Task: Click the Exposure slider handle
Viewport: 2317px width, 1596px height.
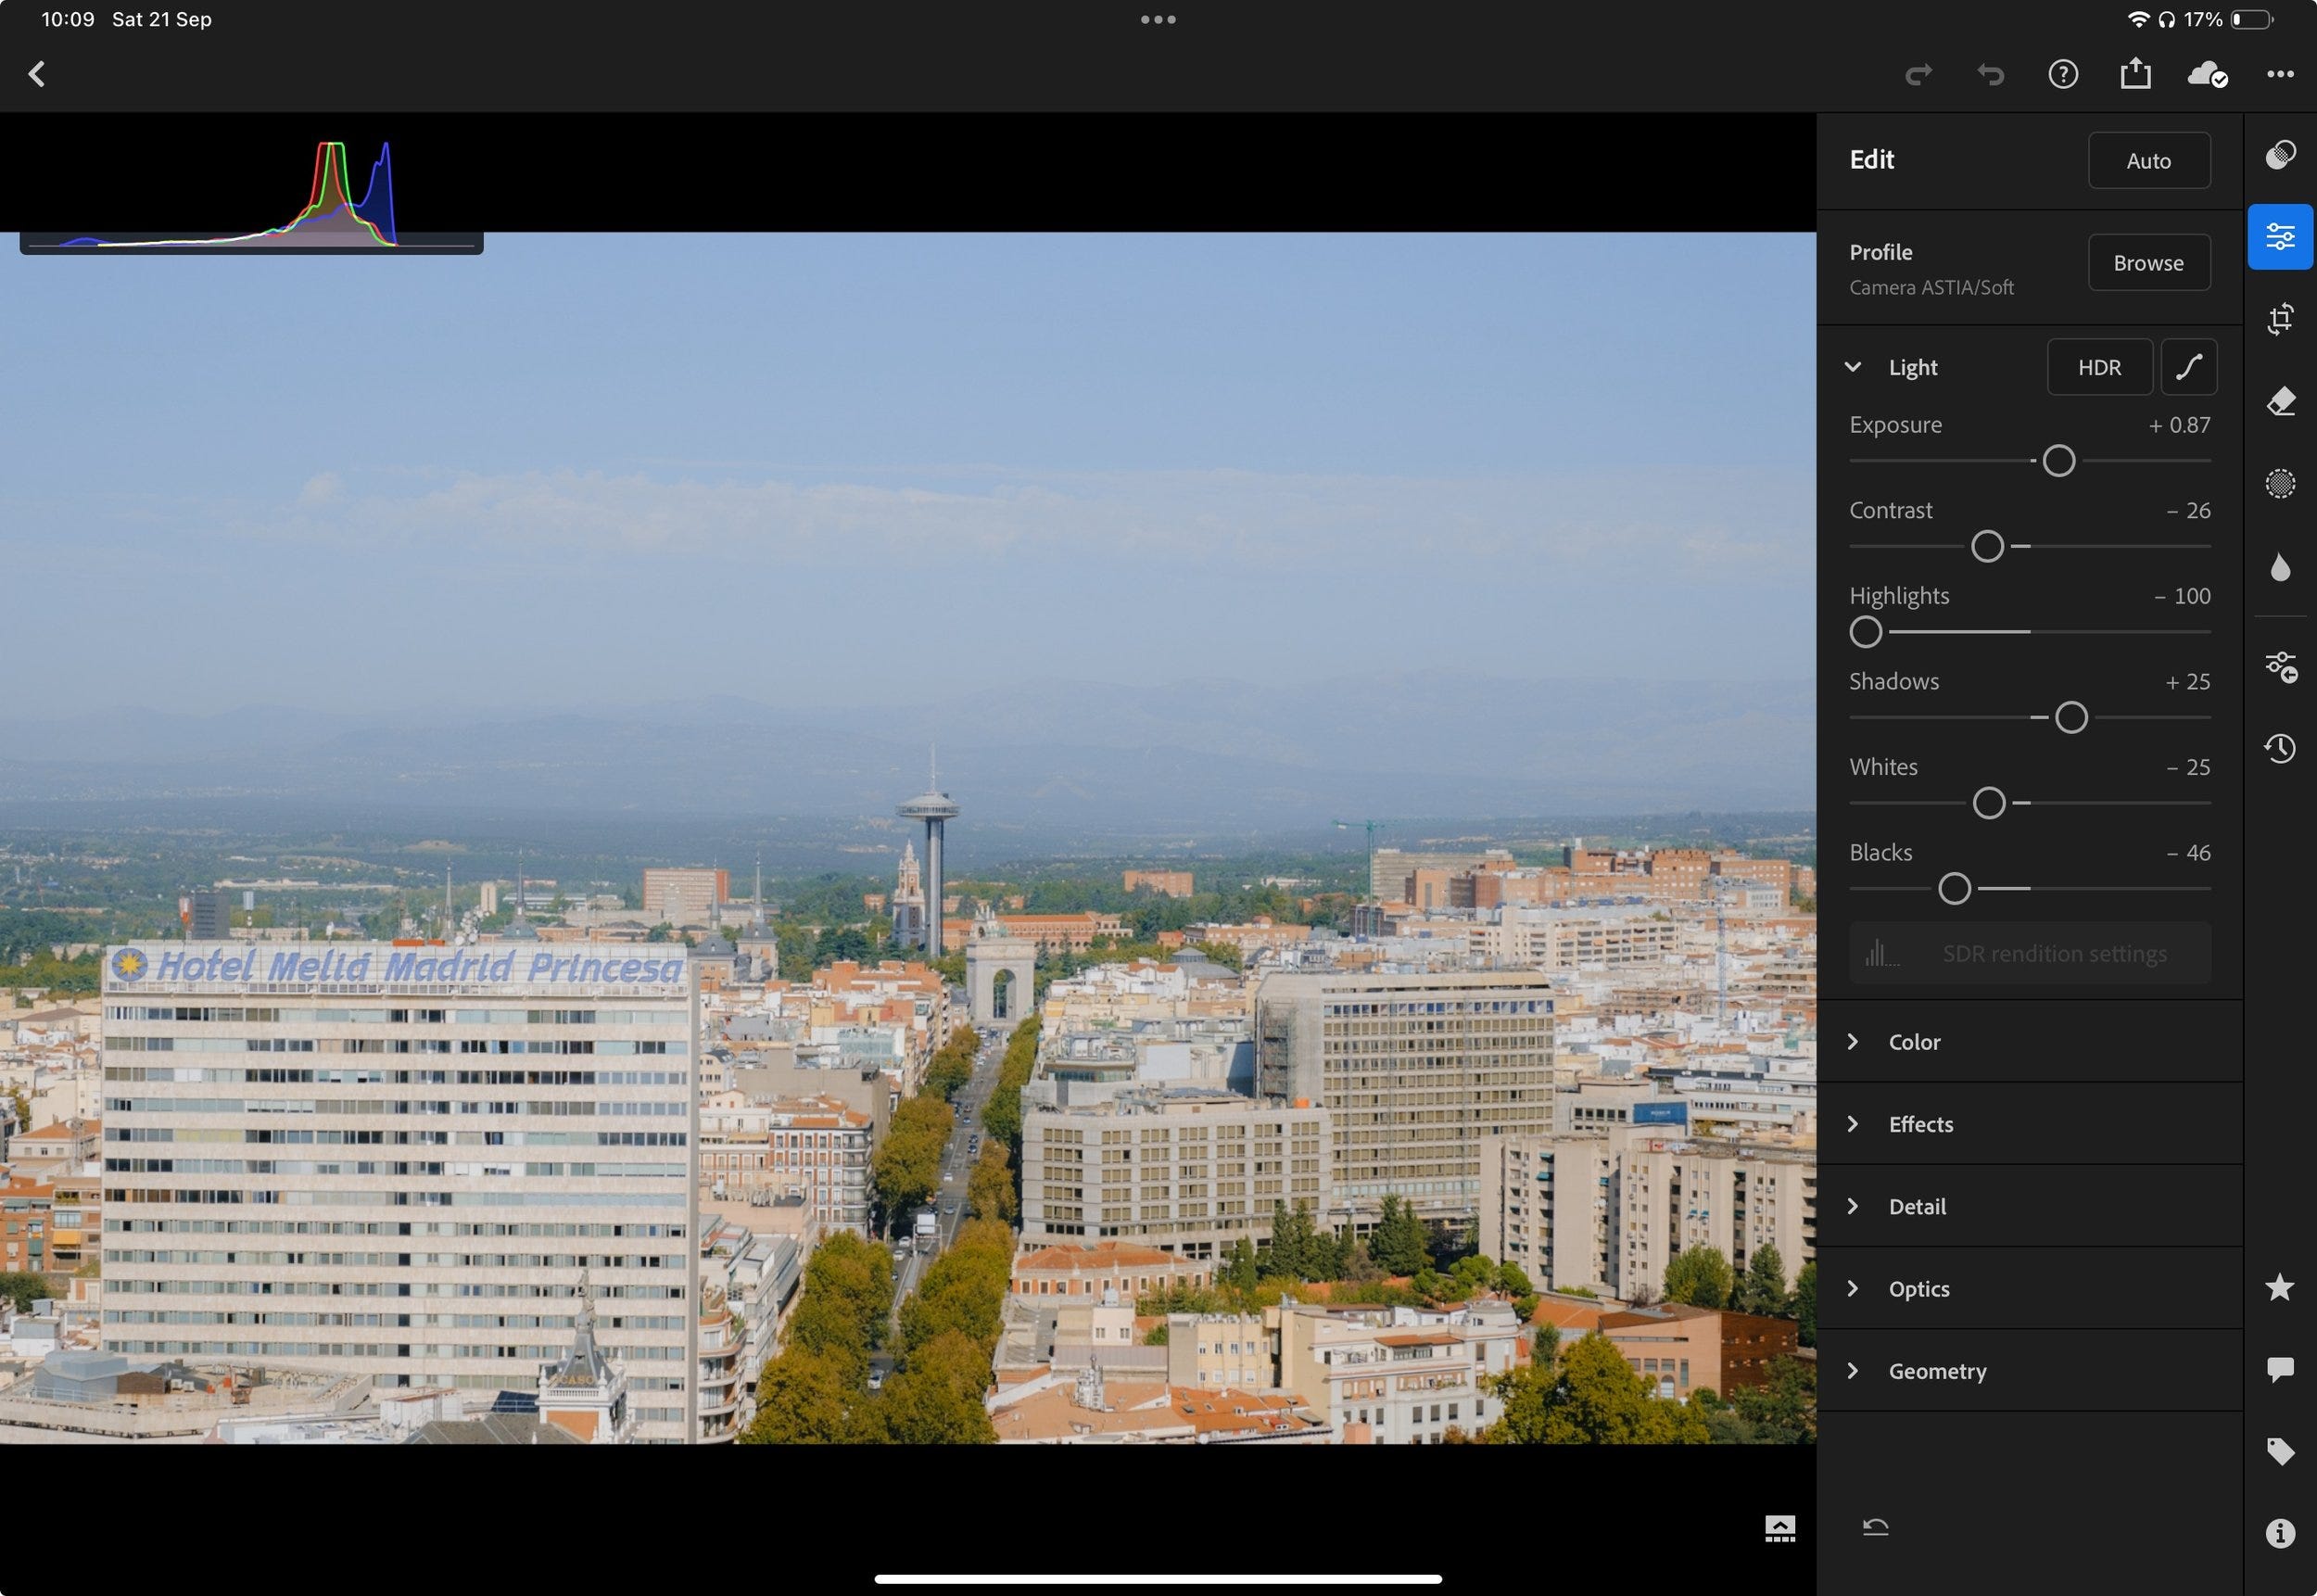Action: pyautogui.click(x=2058, y=461)
